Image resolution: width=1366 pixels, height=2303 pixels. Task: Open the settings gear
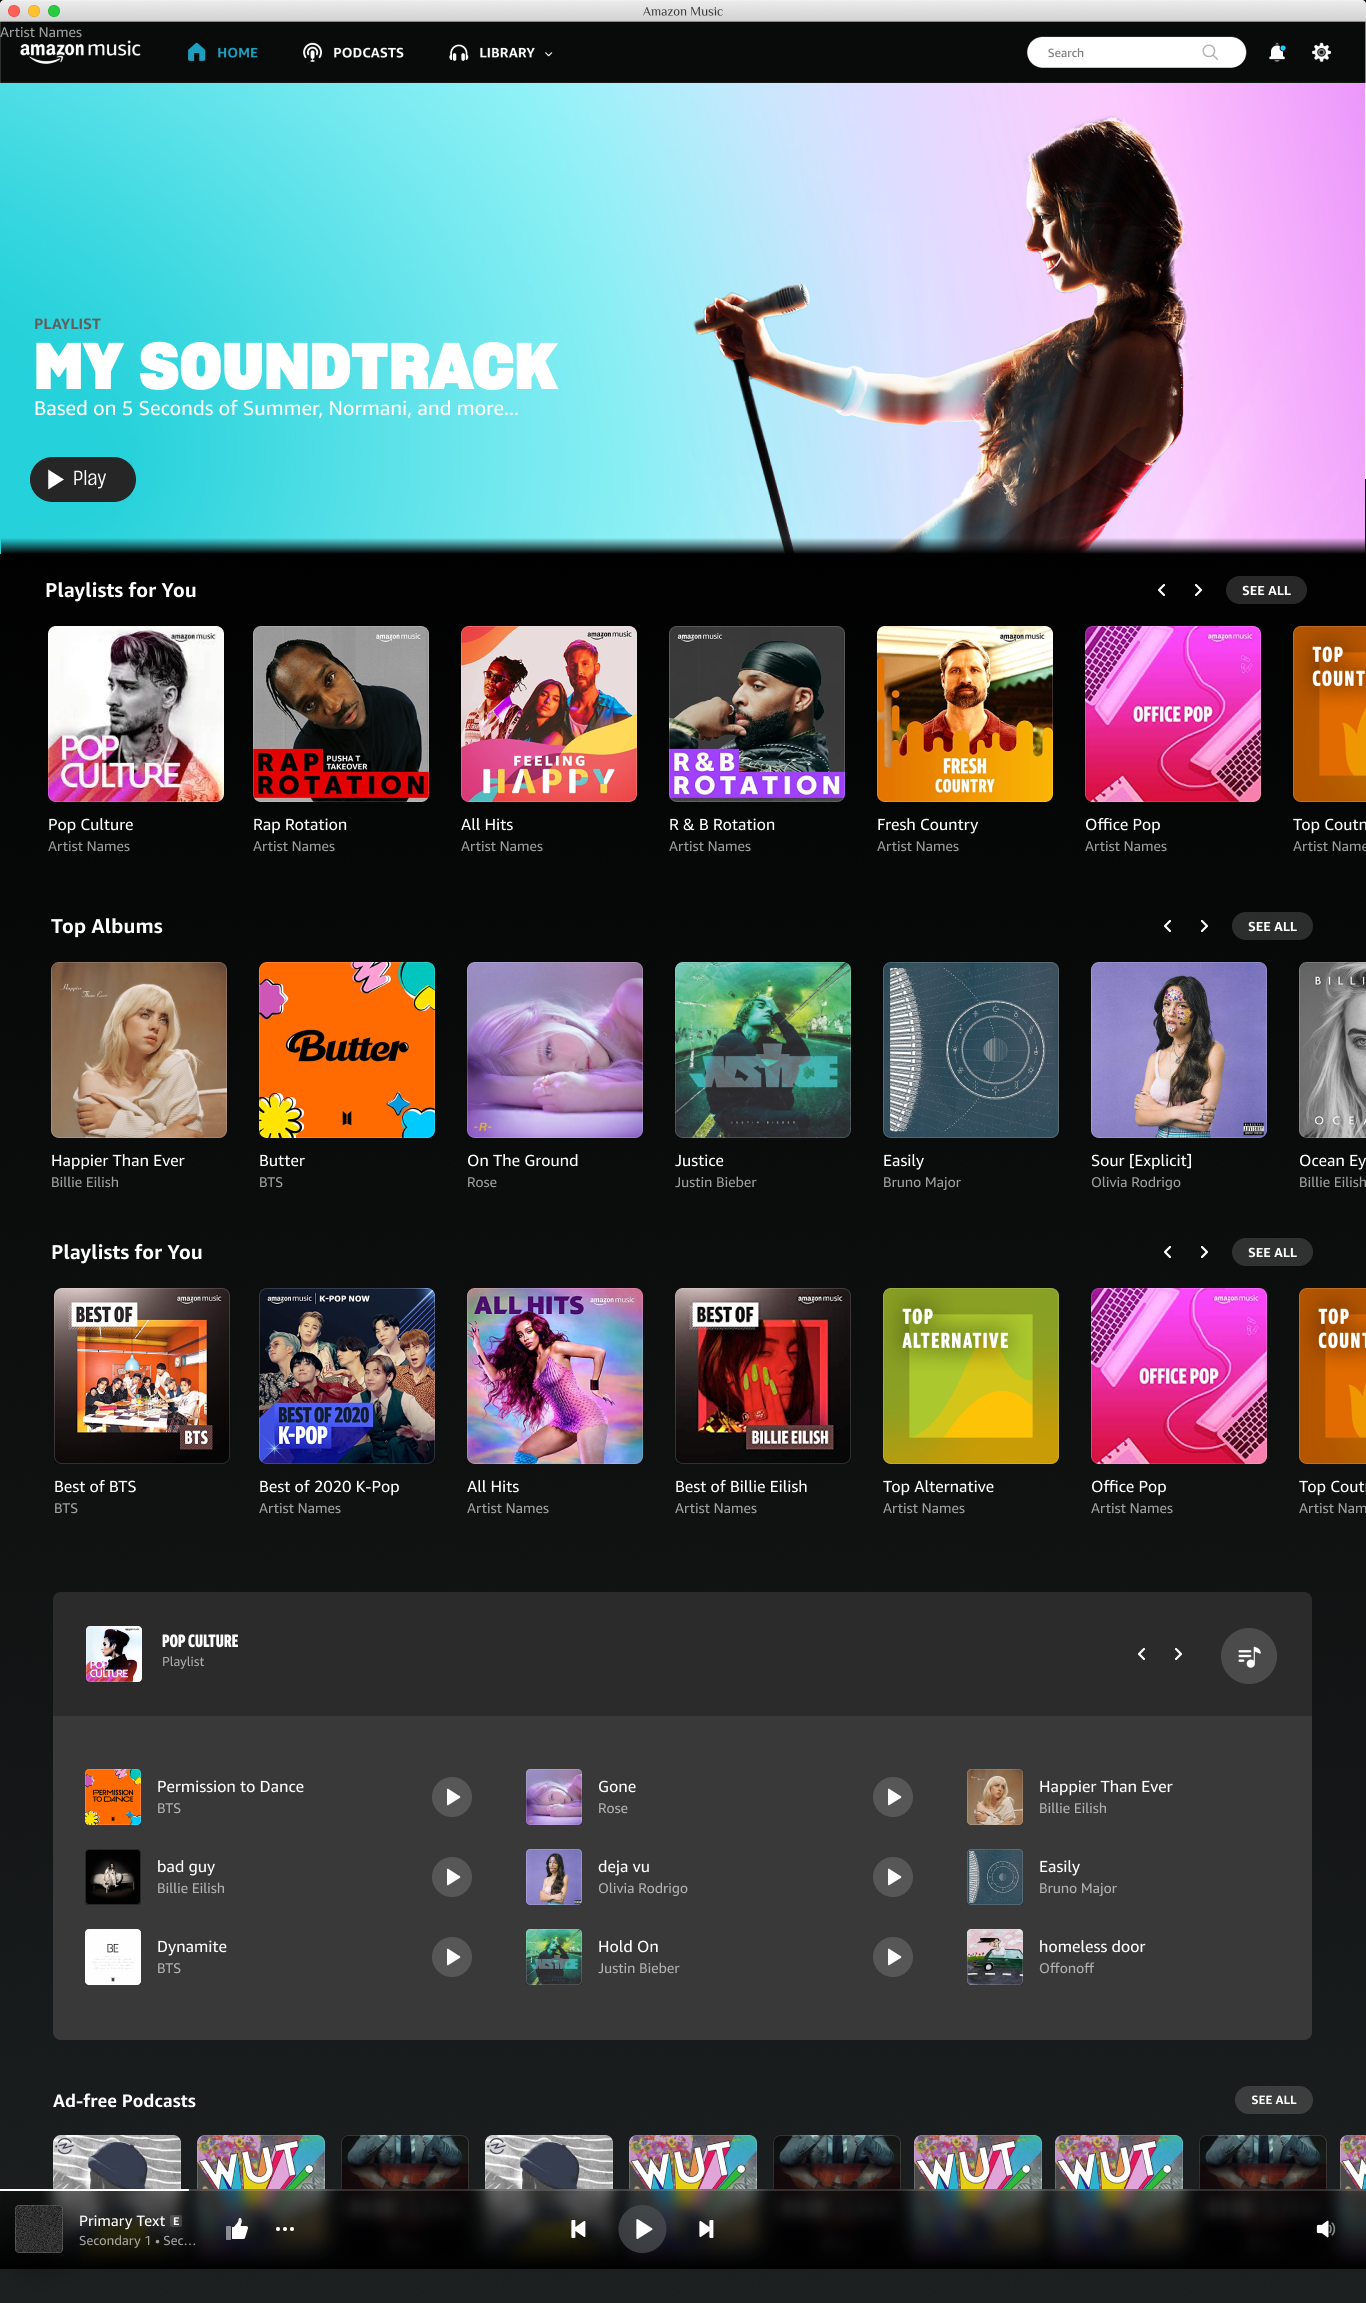click(1321, 53)
